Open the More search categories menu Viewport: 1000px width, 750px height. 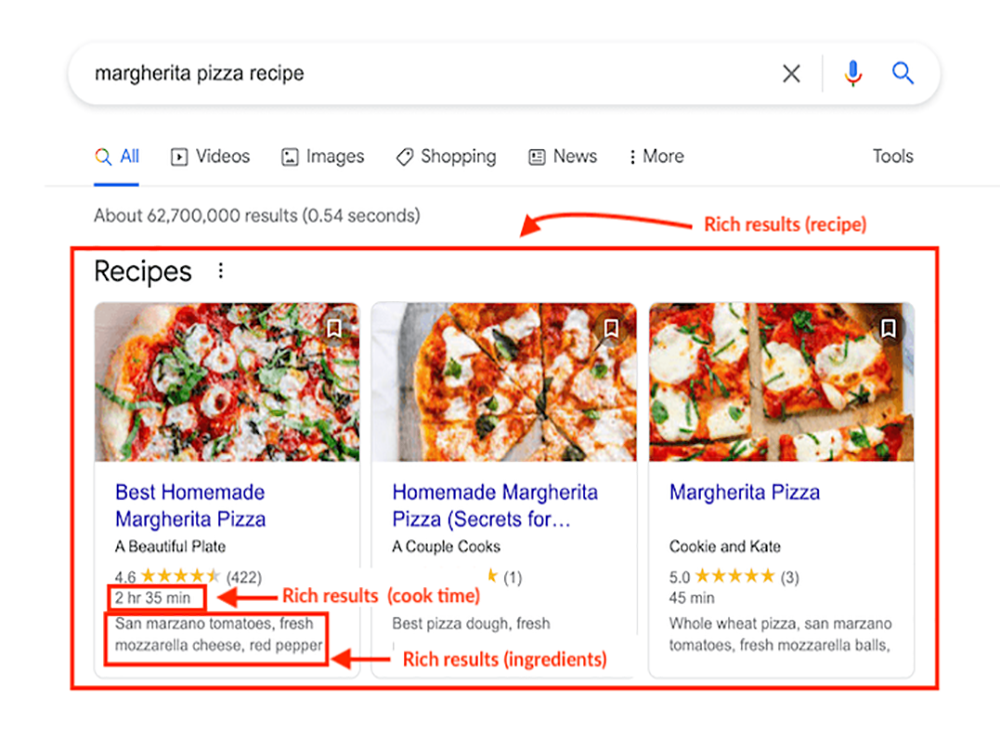pyautogui.click(x=655, y=156)
